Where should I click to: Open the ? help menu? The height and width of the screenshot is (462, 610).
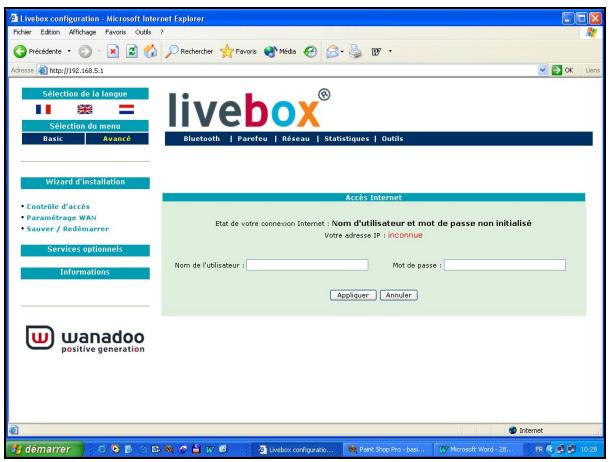pyautogui.click(x=161, y=32)
